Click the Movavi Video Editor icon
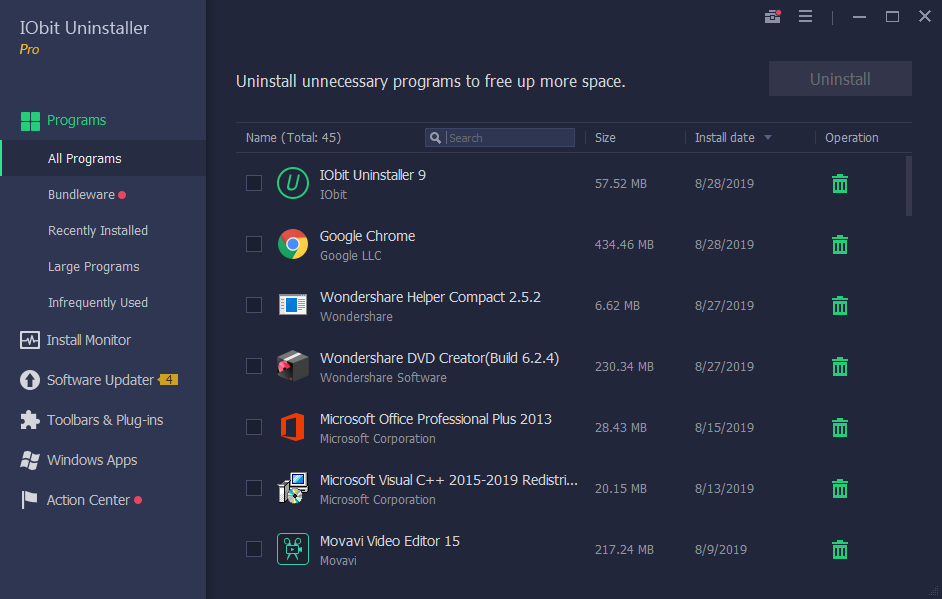Image resolution: width=942 pixels, height=599 pixels. pyautogui.click(x=293, y=549)
